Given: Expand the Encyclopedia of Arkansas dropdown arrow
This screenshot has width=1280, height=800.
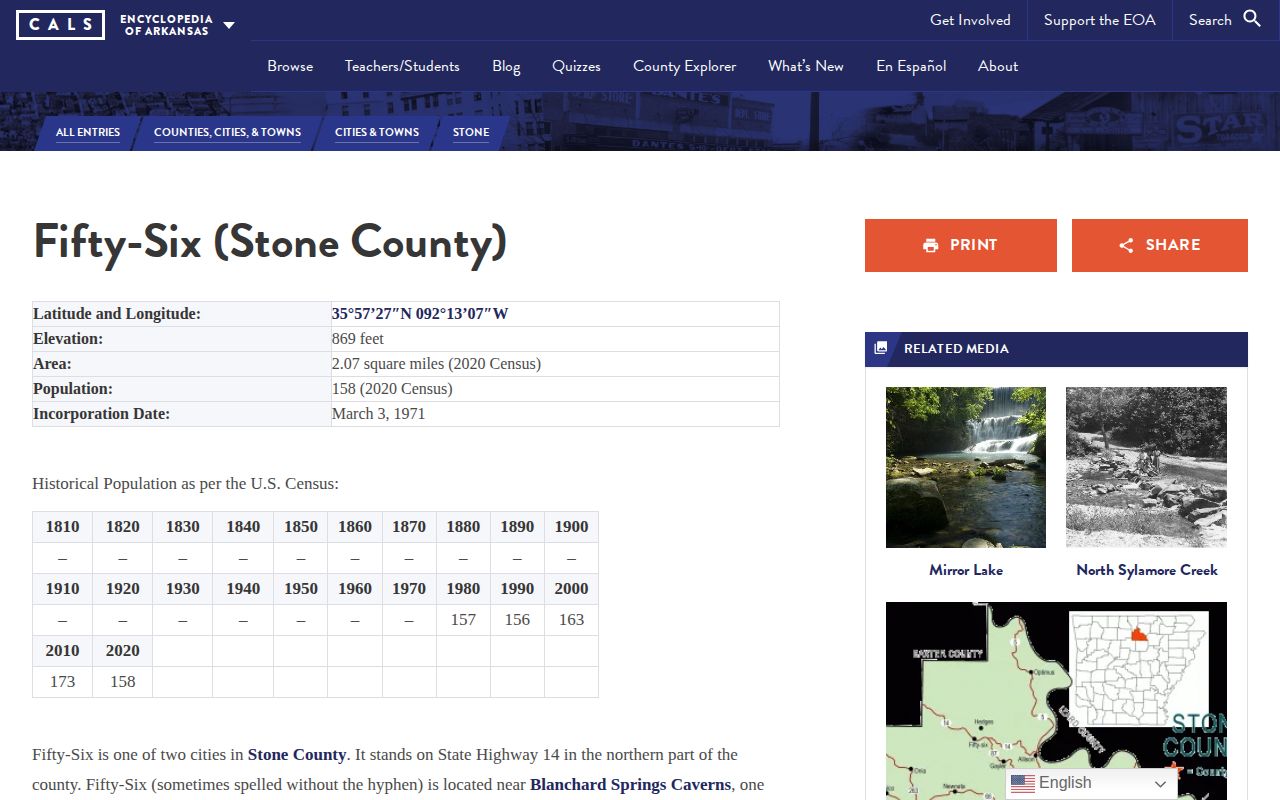Looking at the screenshot, I should click(229, 25).
